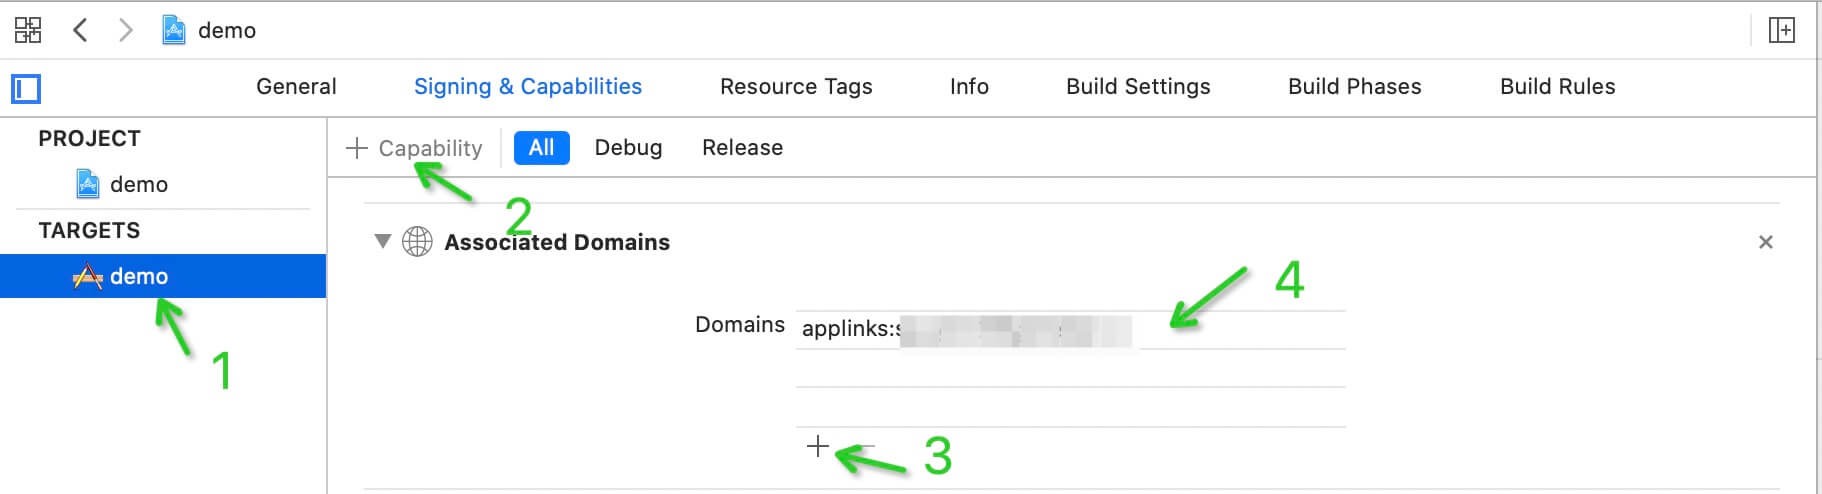The height and width of the screenshot is (494, 1822).
Task: Toggle the project navigator sidebar icon
Action: pos(26,89)
